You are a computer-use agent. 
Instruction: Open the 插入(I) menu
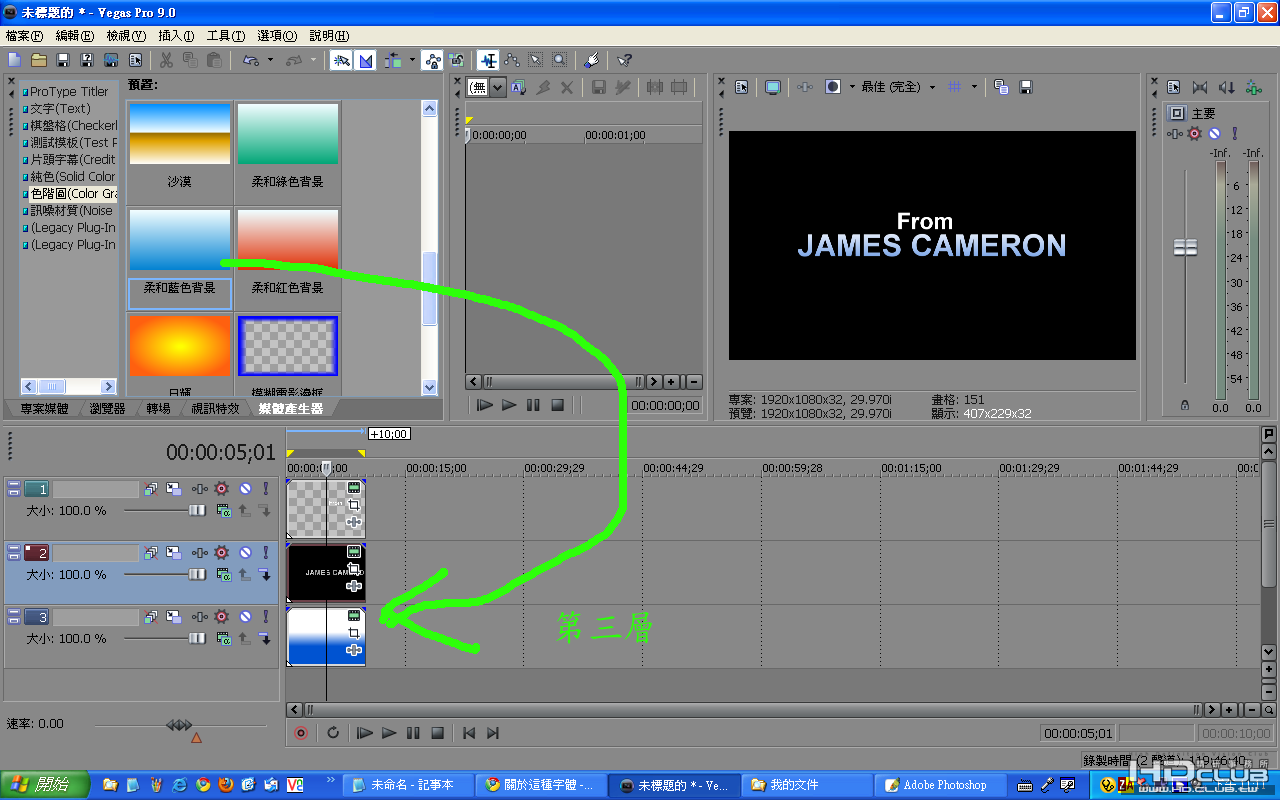pos(176,35)
